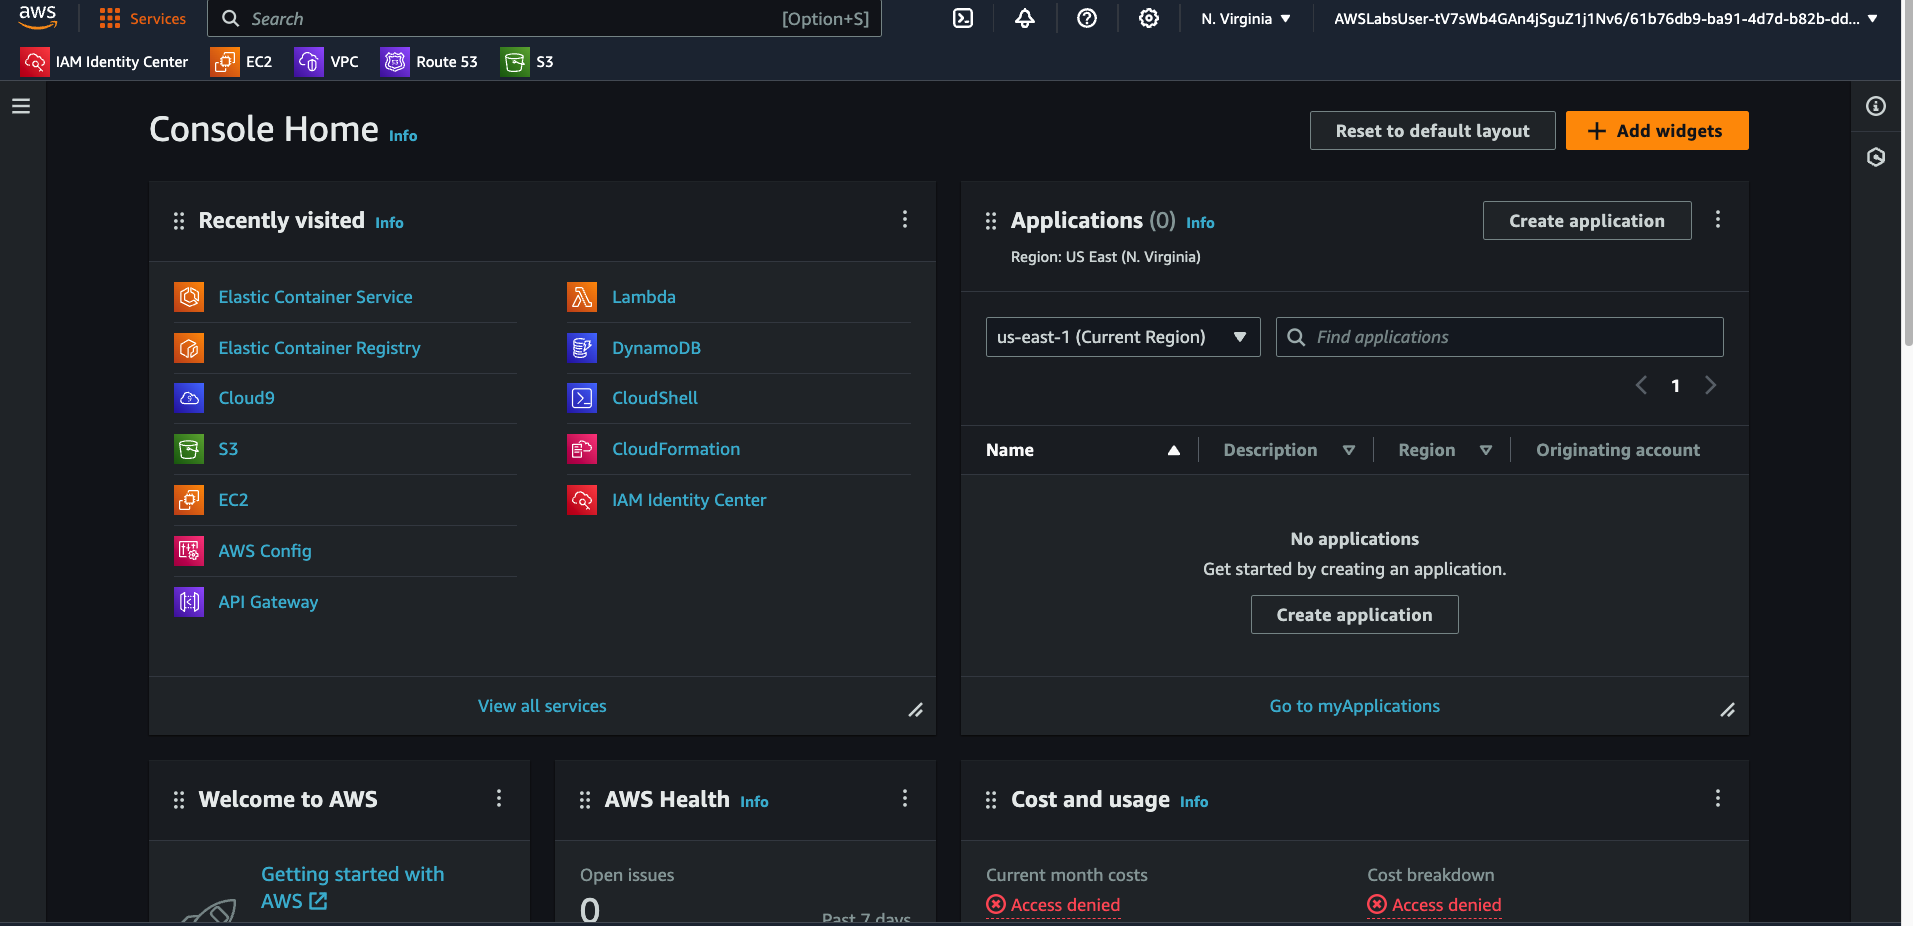Open Recently visited widget three-dot menu

(905, 220)
